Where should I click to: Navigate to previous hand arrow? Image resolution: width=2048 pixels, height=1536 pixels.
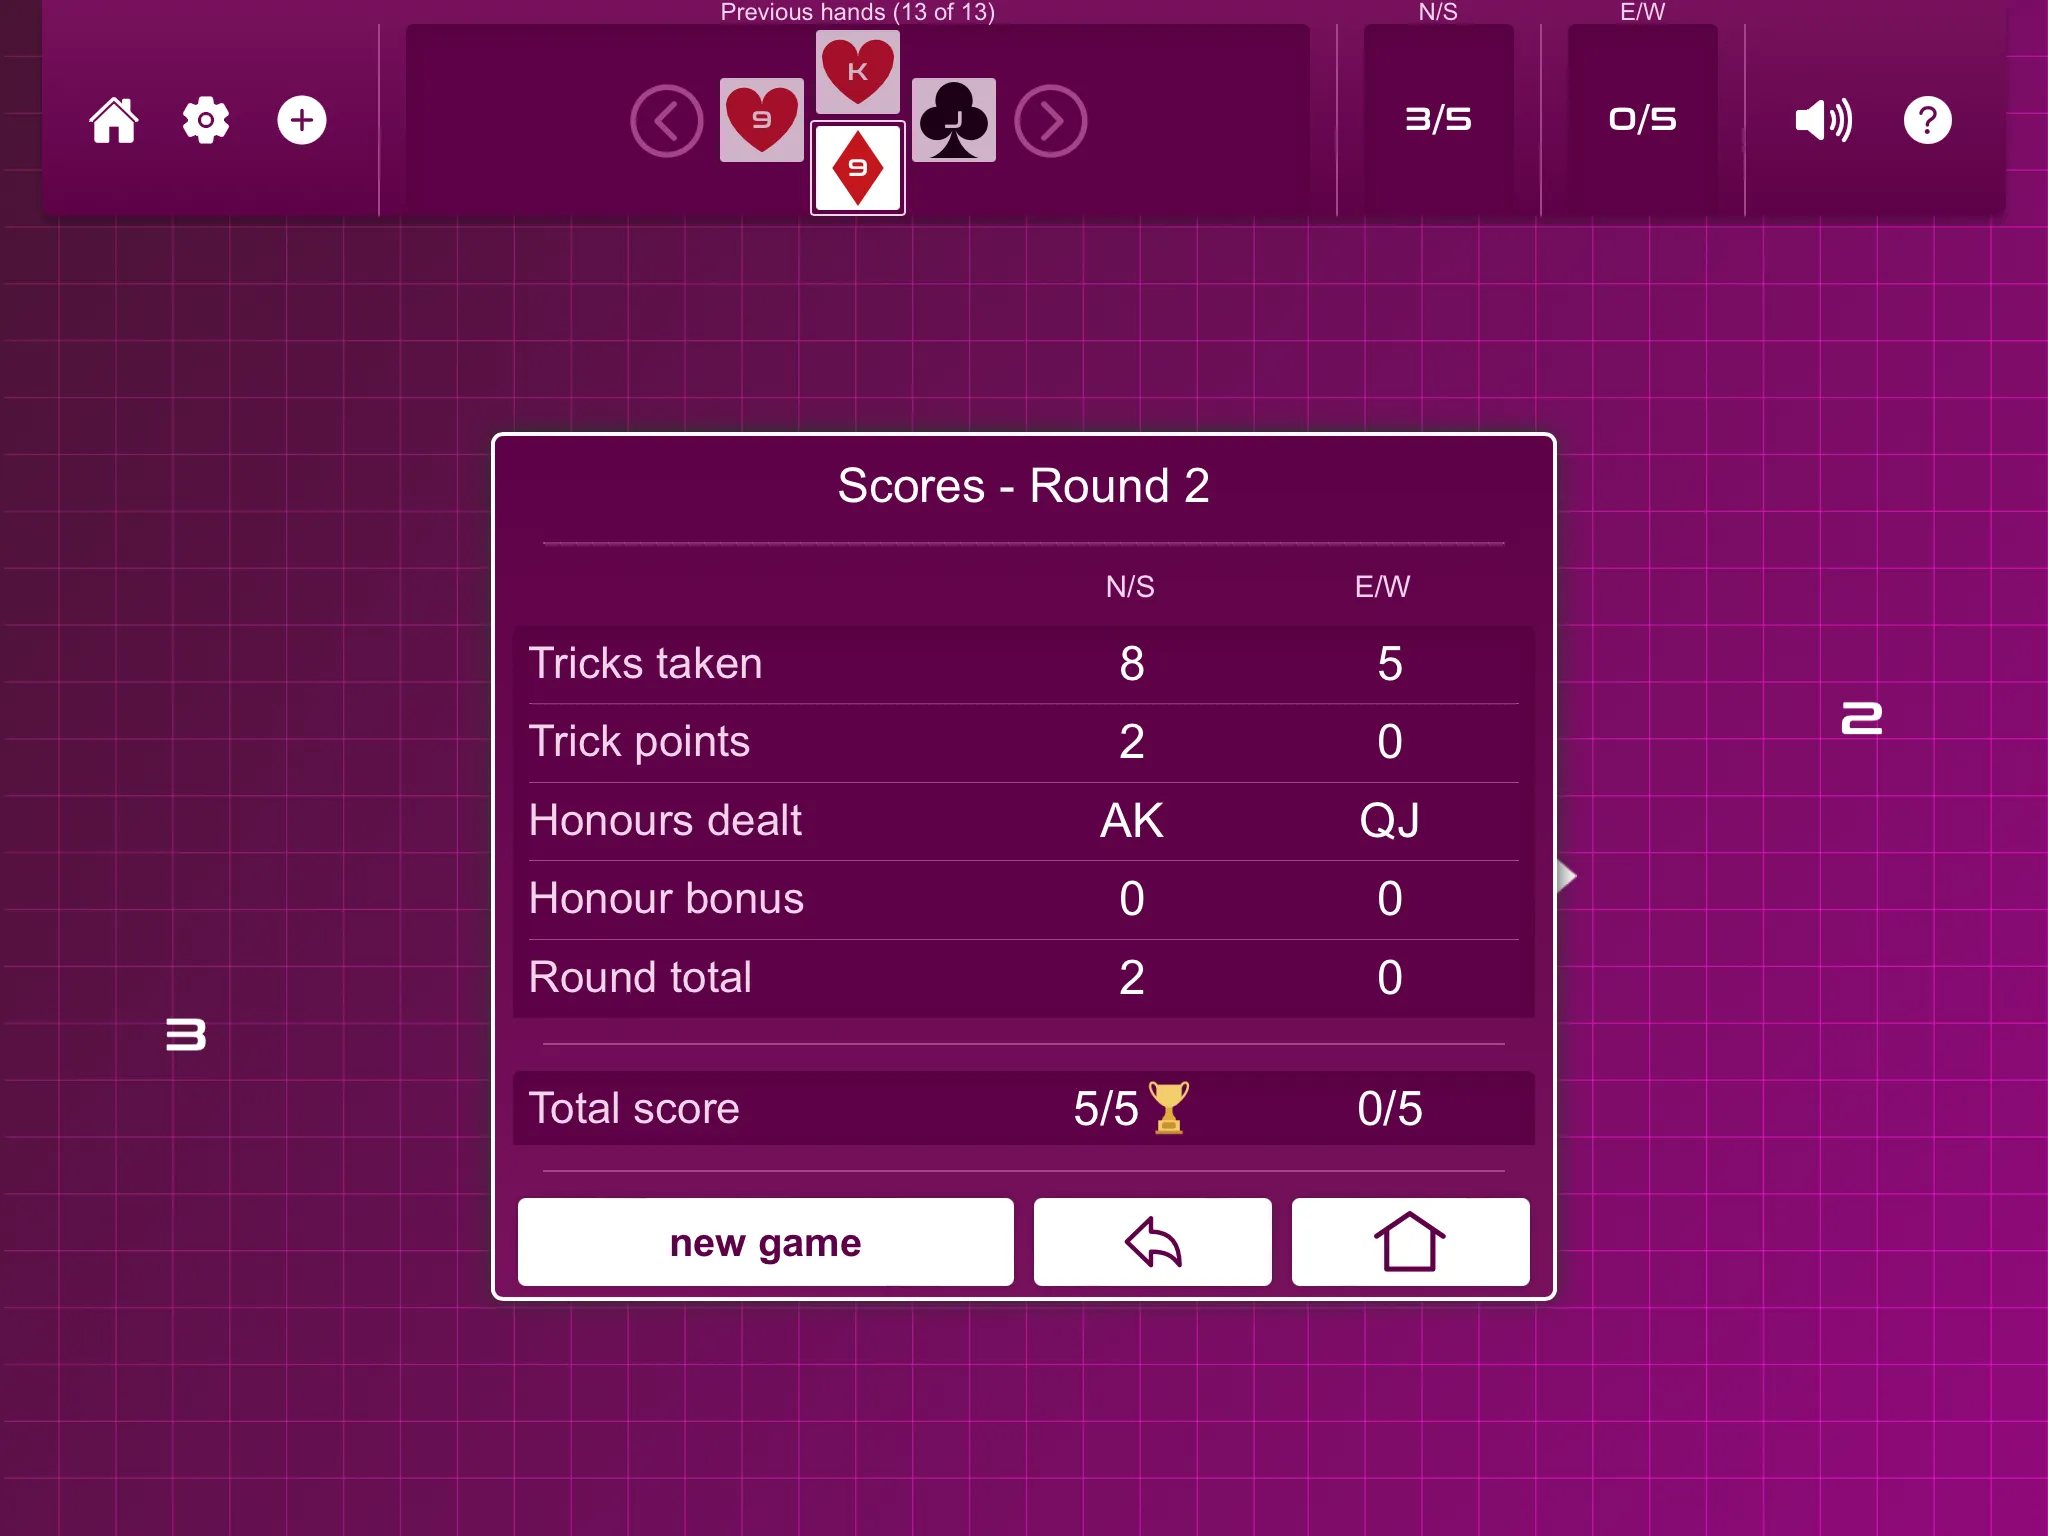tap(666, 121)
